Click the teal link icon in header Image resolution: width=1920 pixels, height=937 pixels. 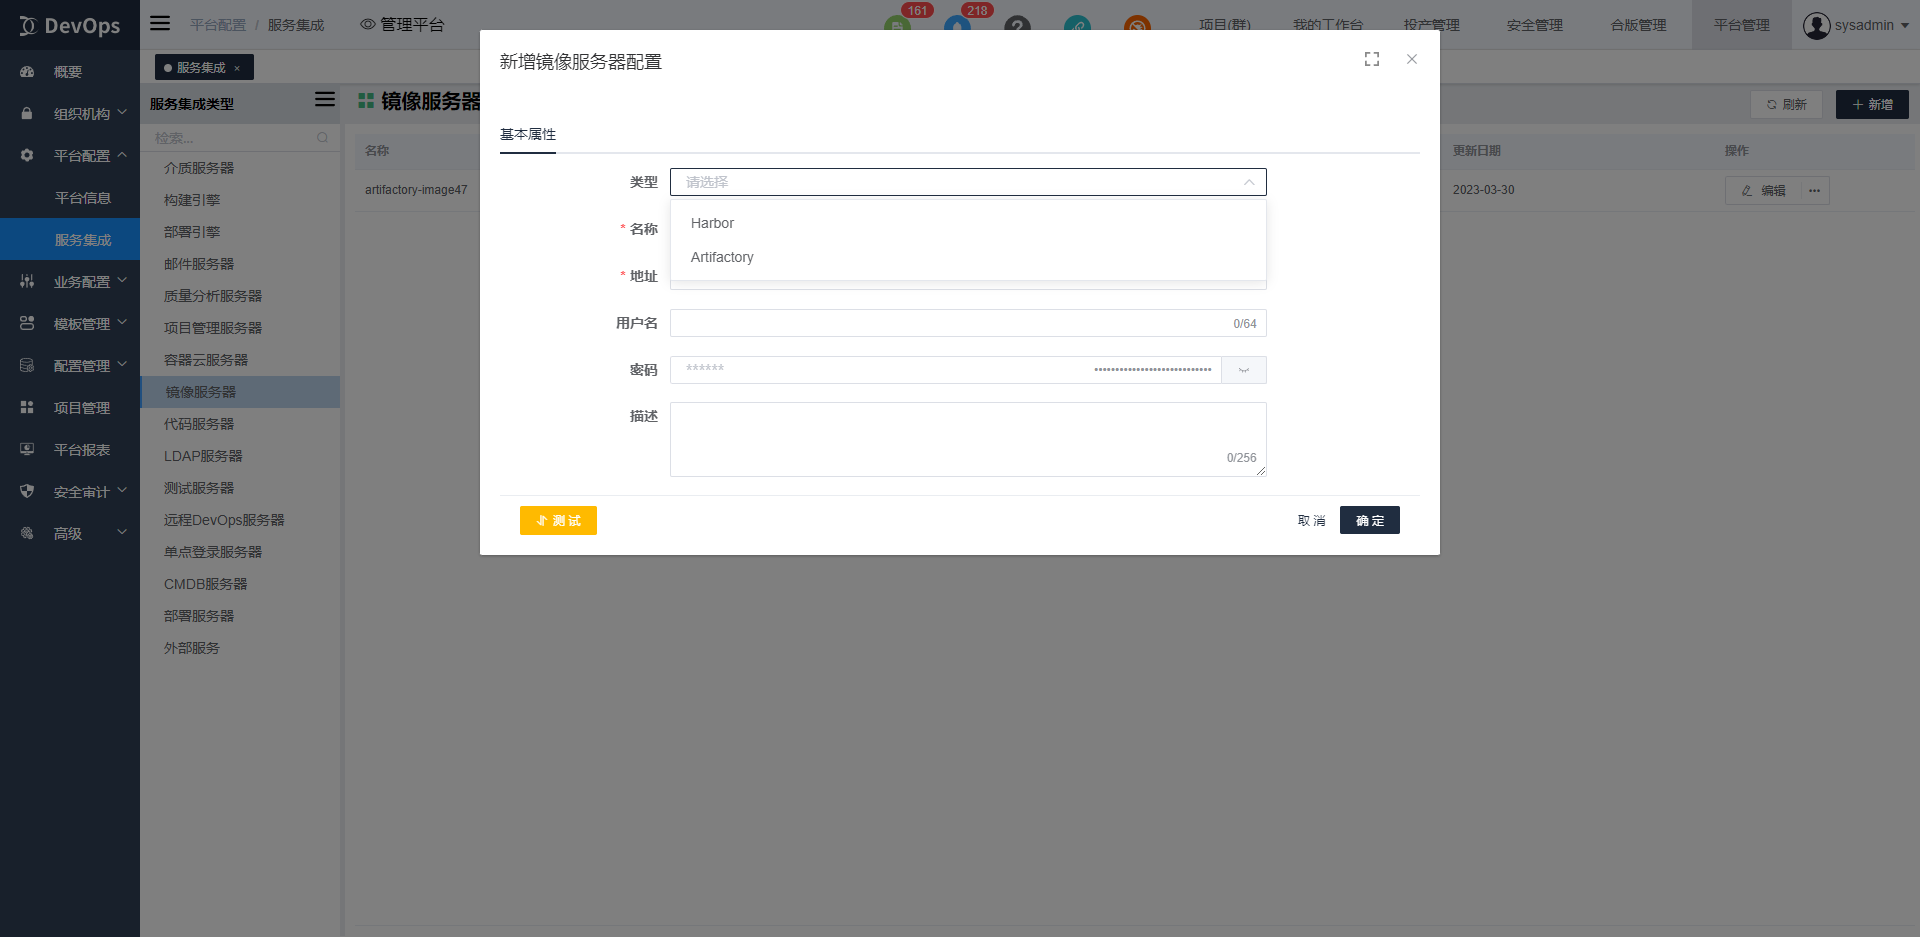1077,26
